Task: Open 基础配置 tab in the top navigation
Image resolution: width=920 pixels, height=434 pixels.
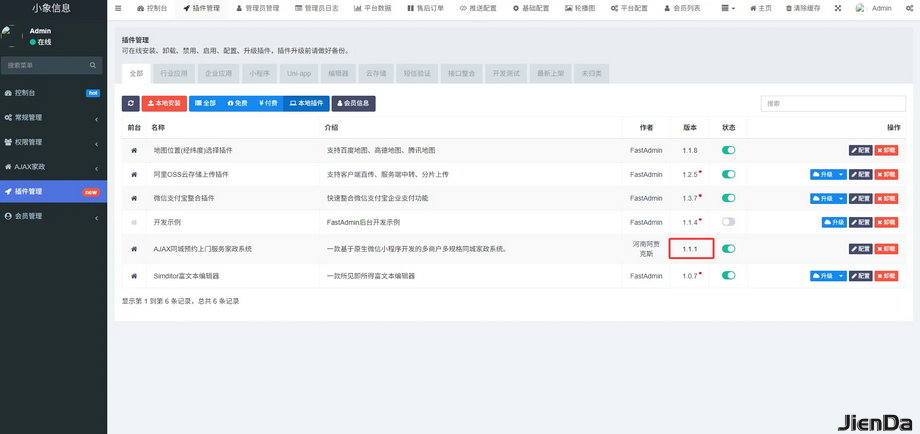Action: [531, 9]
